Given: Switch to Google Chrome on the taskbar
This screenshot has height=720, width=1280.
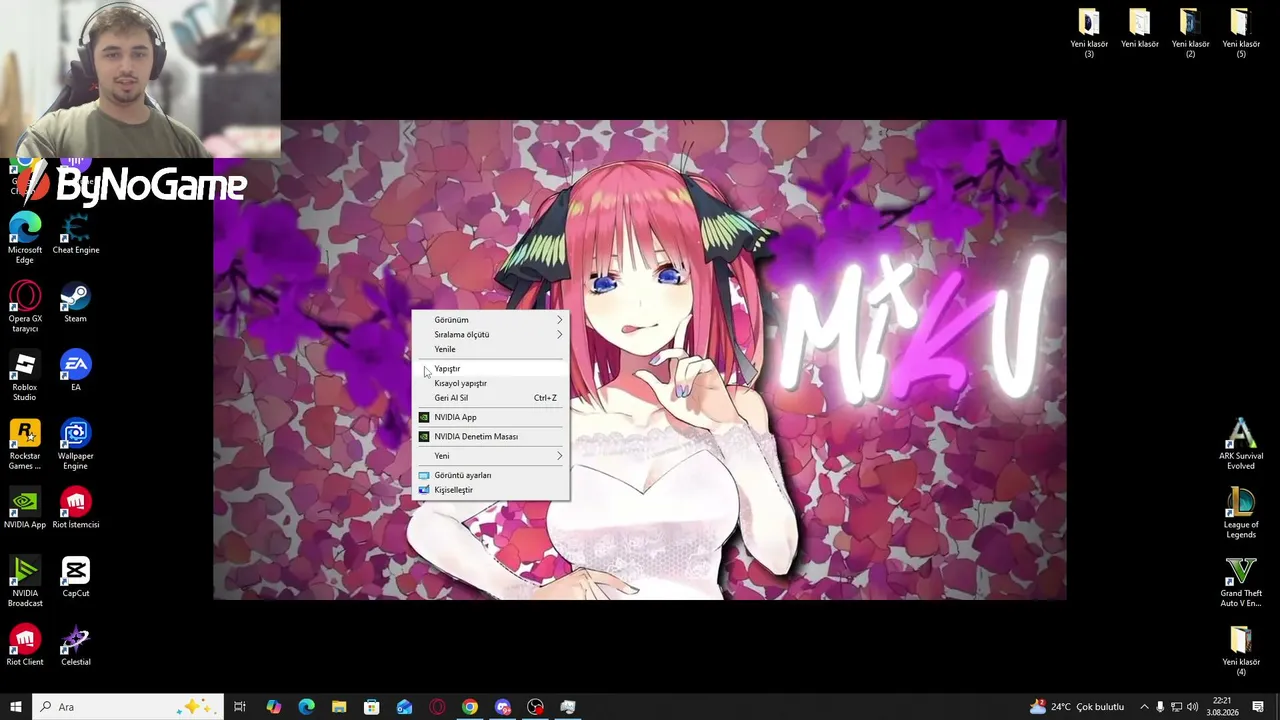Looking at the screenshot, I should click(x=470, y=707).
